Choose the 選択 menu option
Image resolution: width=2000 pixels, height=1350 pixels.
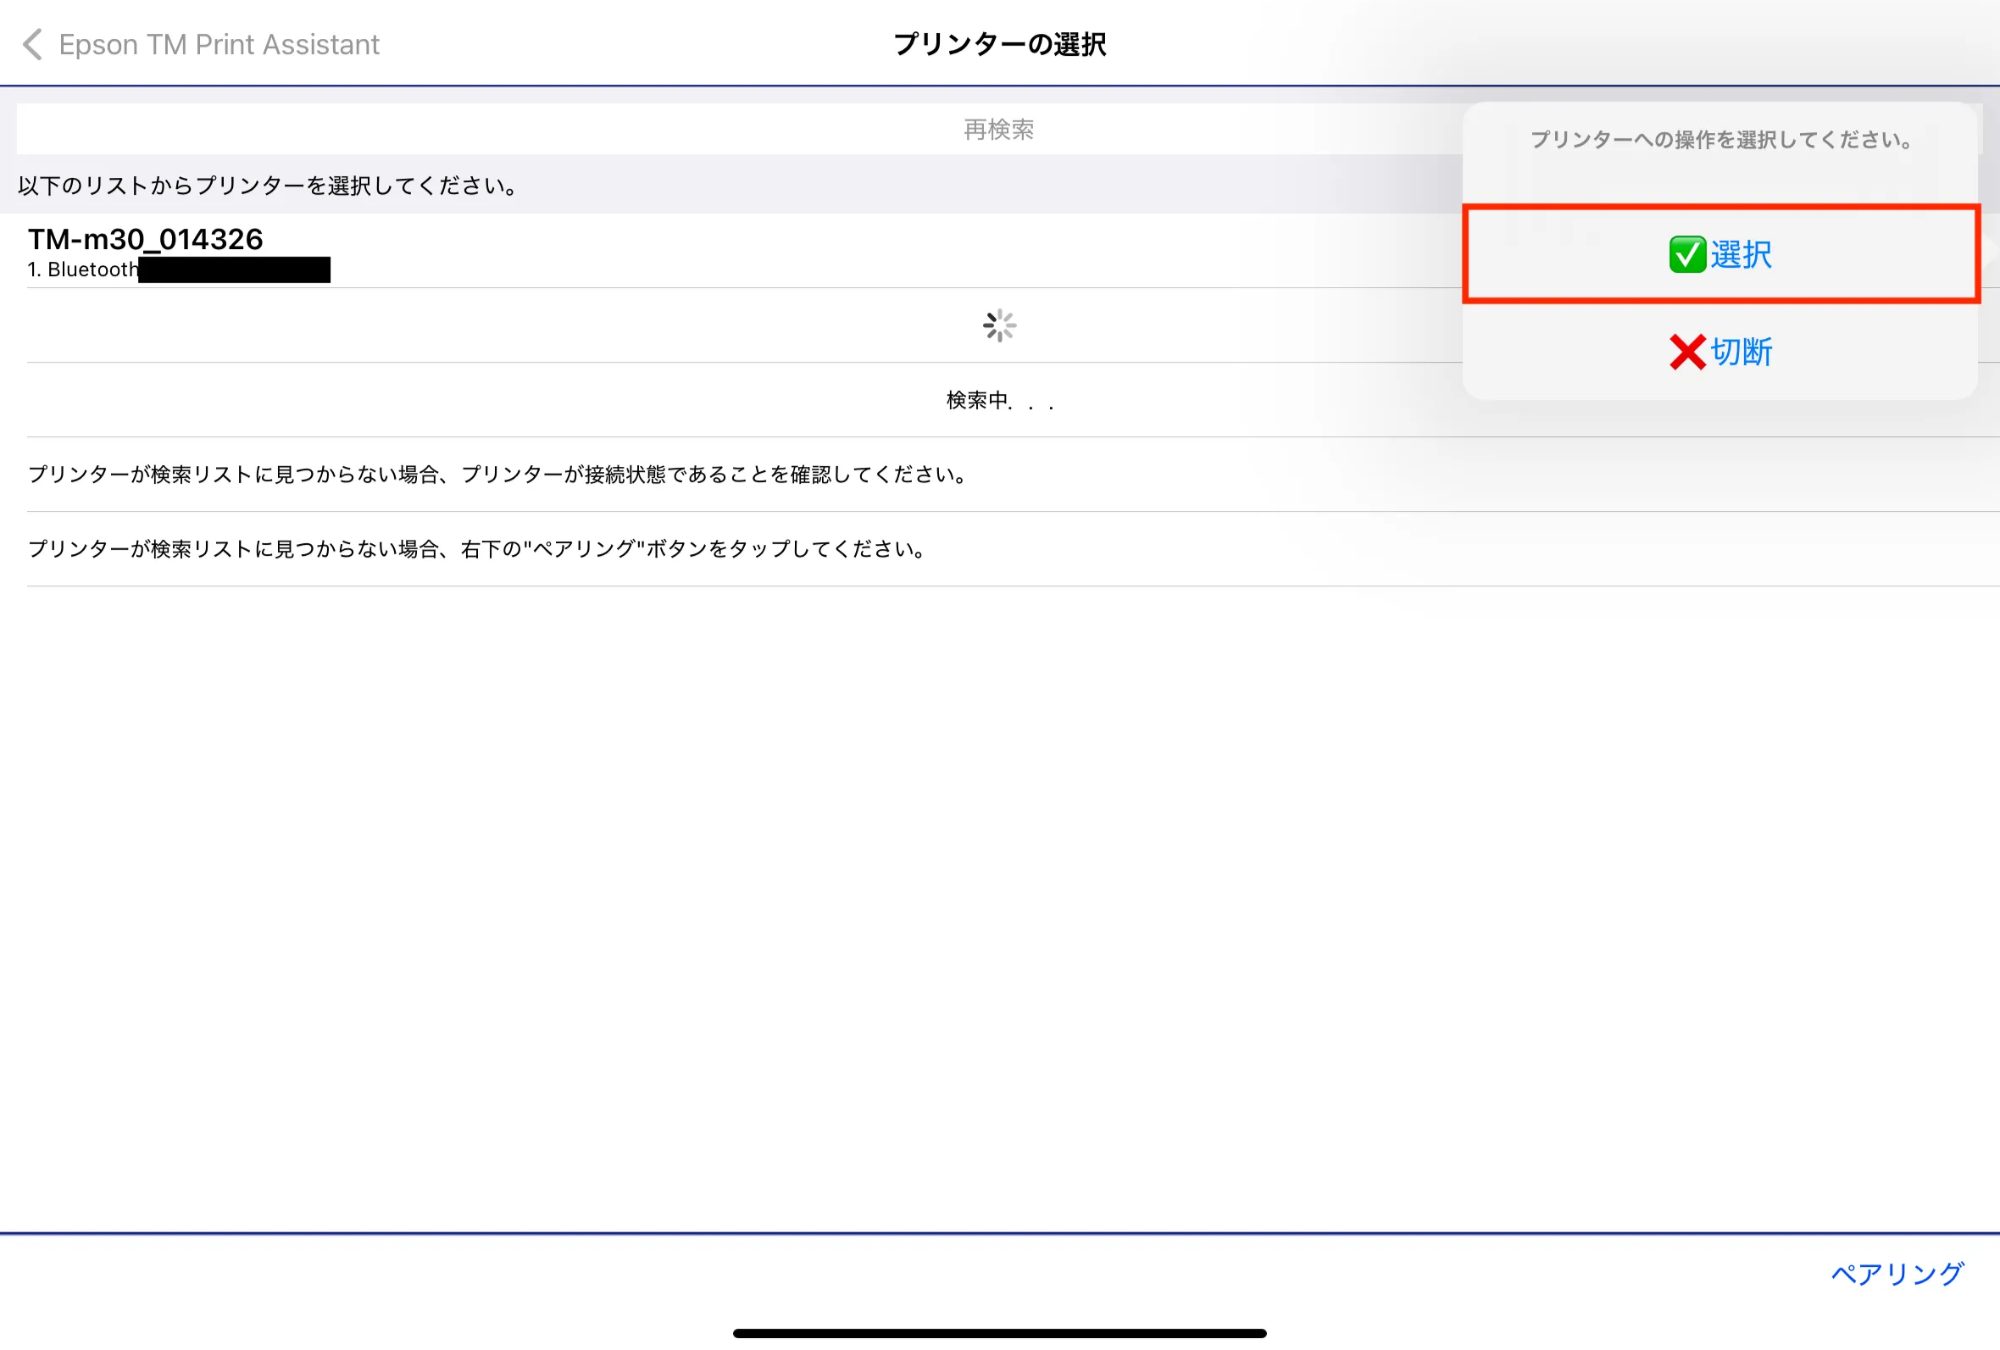[1741, 255]
